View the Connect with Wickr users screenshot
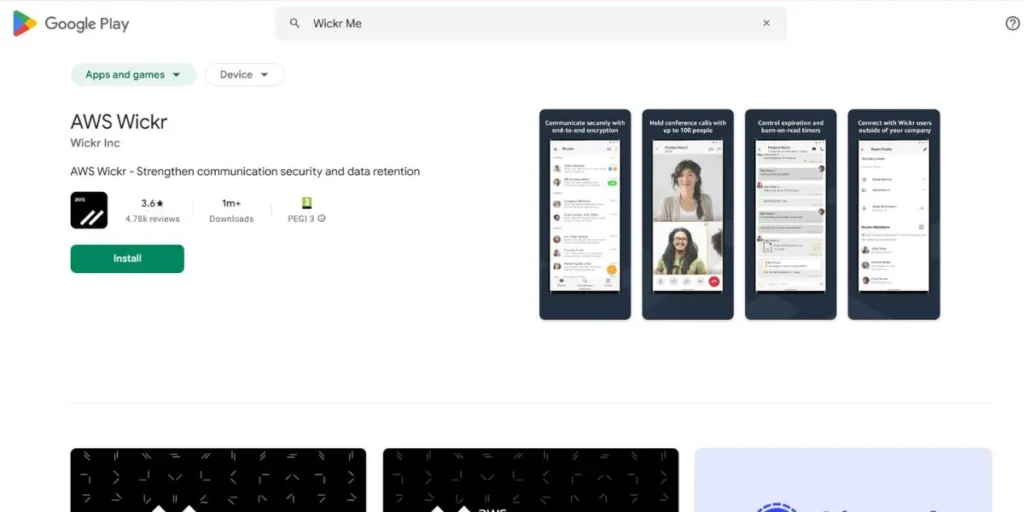1024x512 pixels. (x=893, y=214)
